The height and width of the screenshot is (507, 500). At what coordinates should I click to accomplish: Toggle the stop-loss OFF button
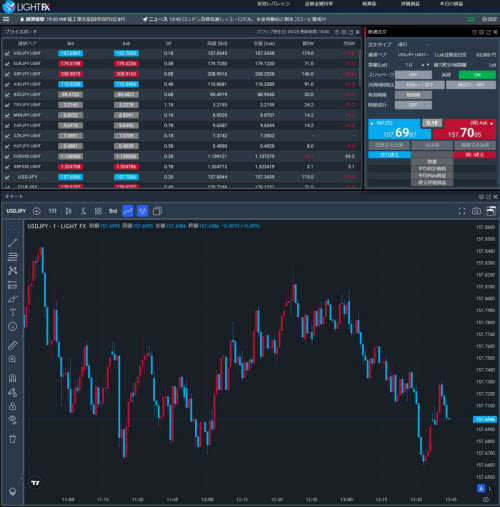471,85
